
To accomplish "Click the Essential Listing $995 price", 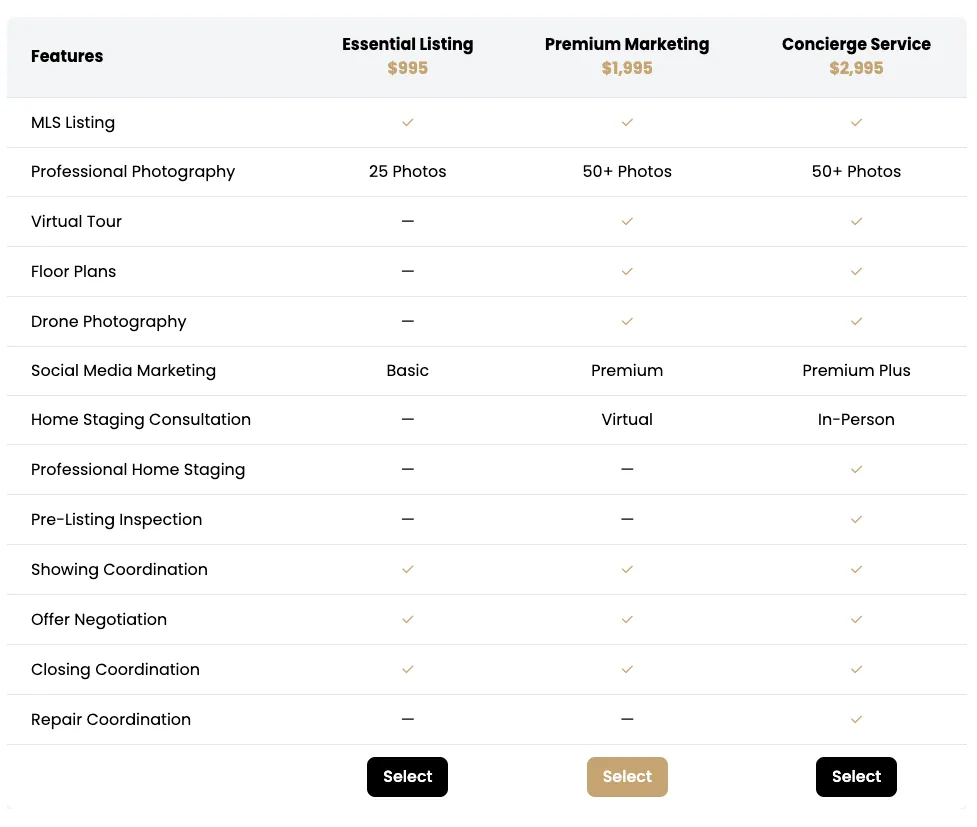I will (x=407, y=68).
